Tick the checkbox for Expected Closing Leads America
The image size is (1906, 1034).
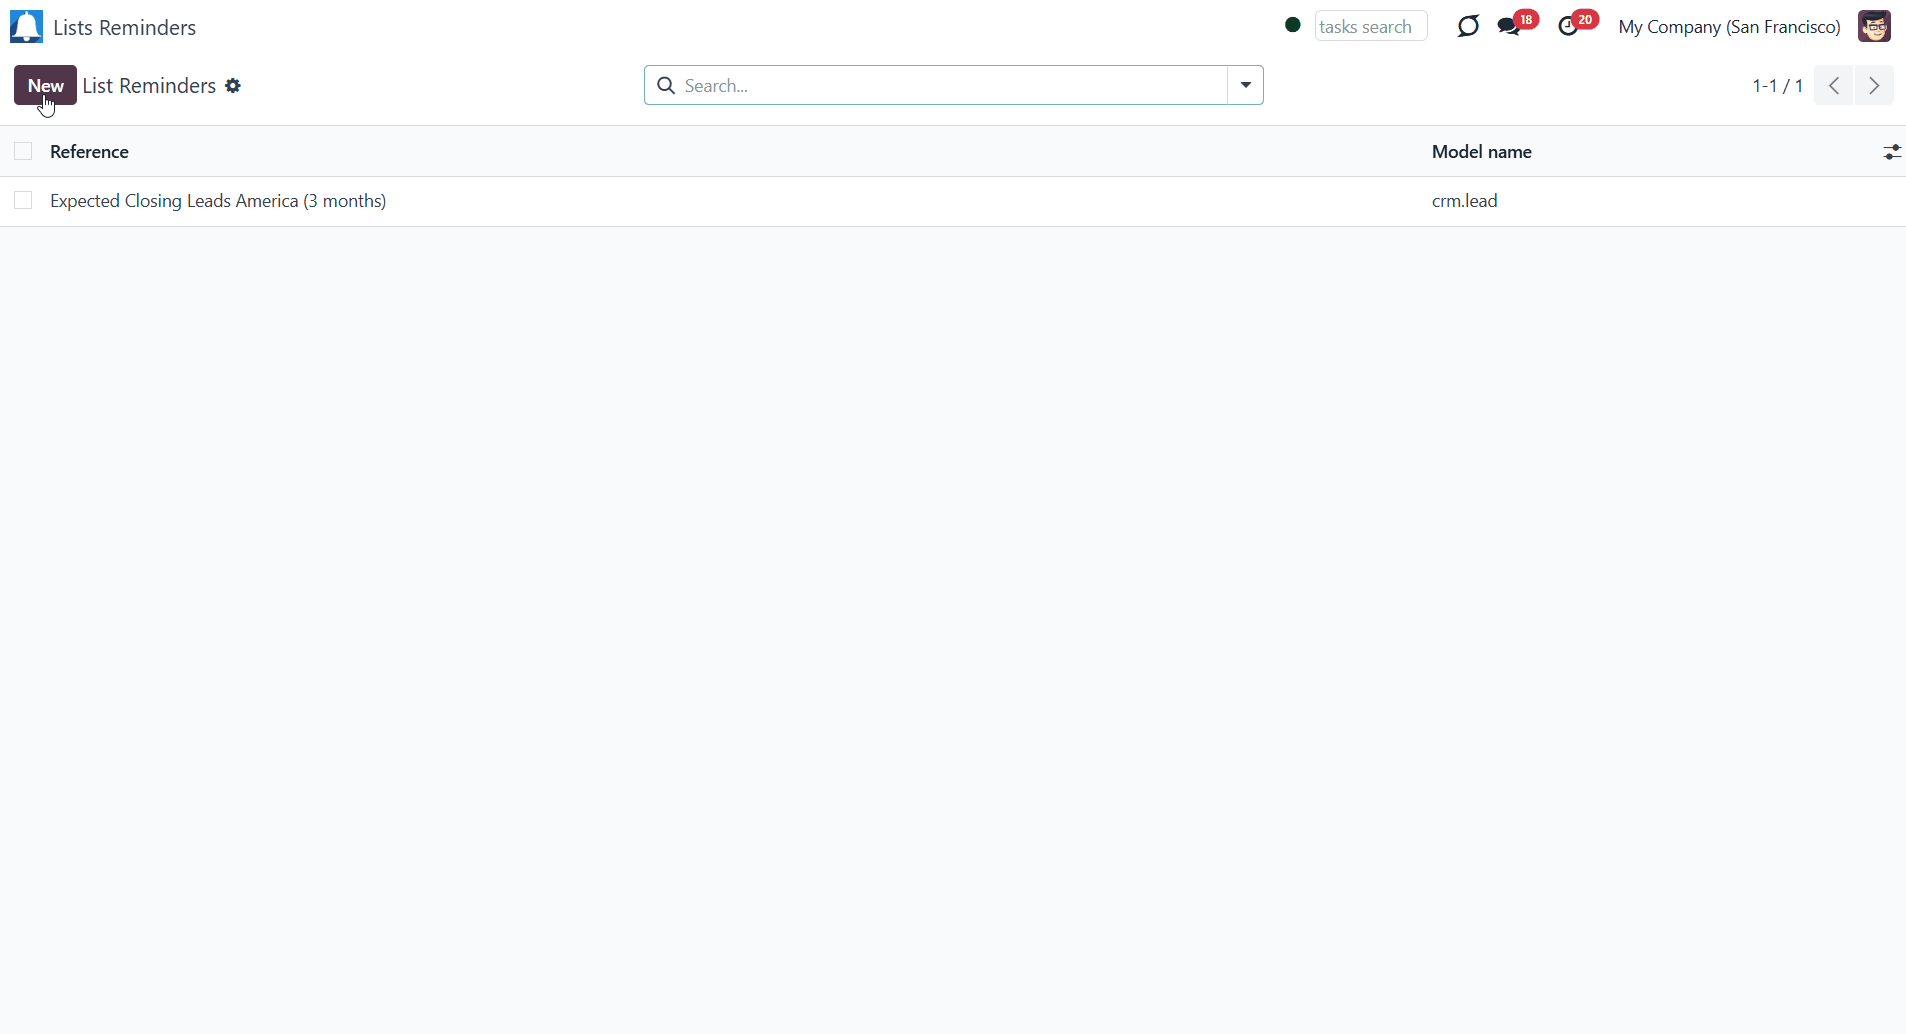tap(23, 201)
